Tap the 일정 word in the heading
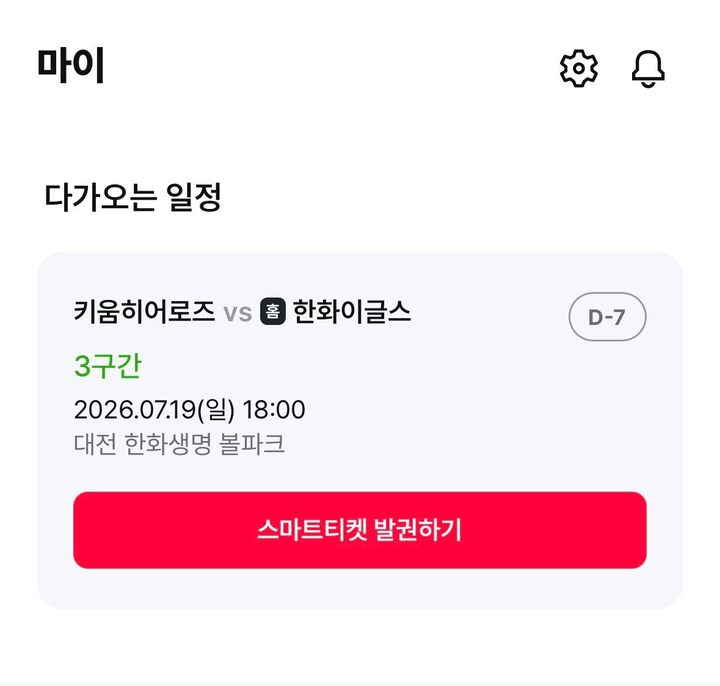 [x=193, y=197]
